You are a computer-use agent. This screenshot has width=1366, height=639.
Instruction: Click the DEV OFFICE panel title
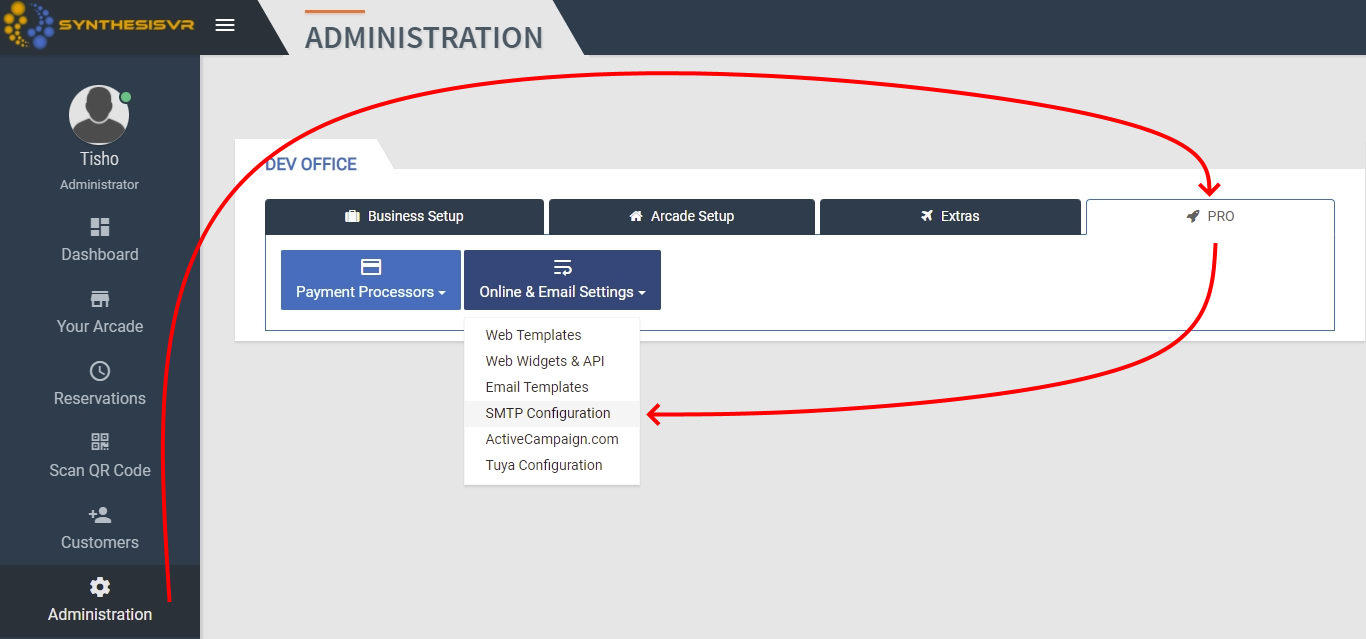311,164
